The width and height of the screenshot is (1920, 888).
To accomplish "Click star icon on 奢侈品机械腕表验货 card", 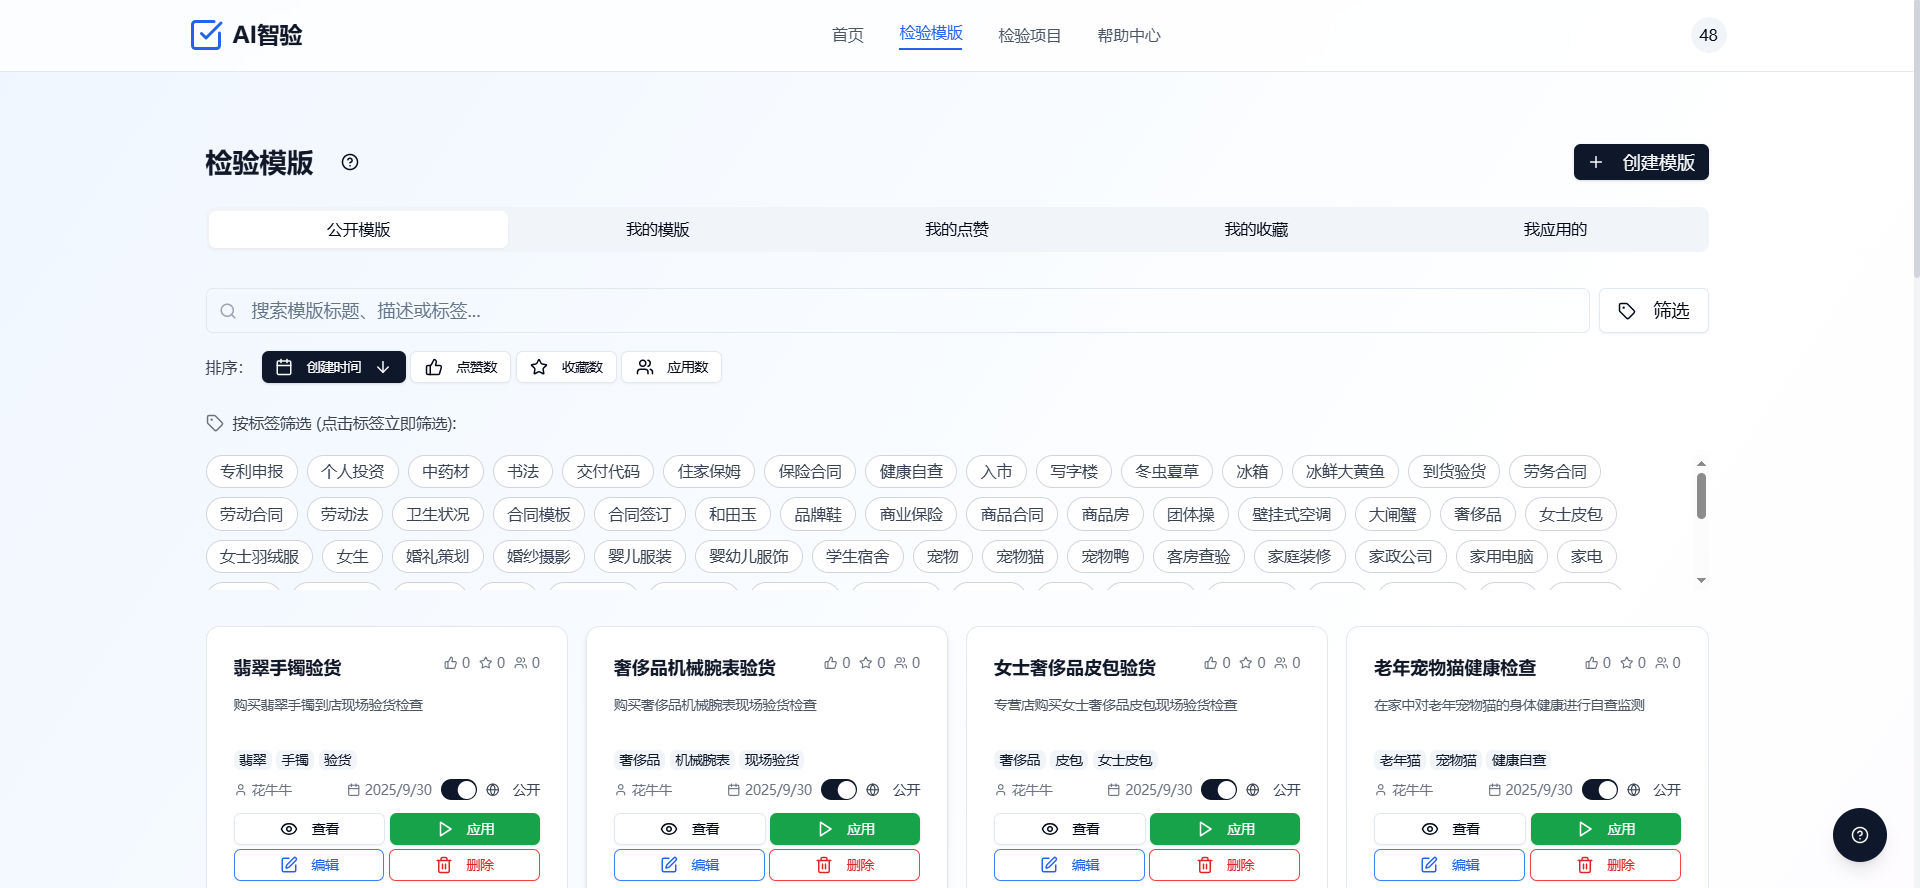I will pos(866,663).
